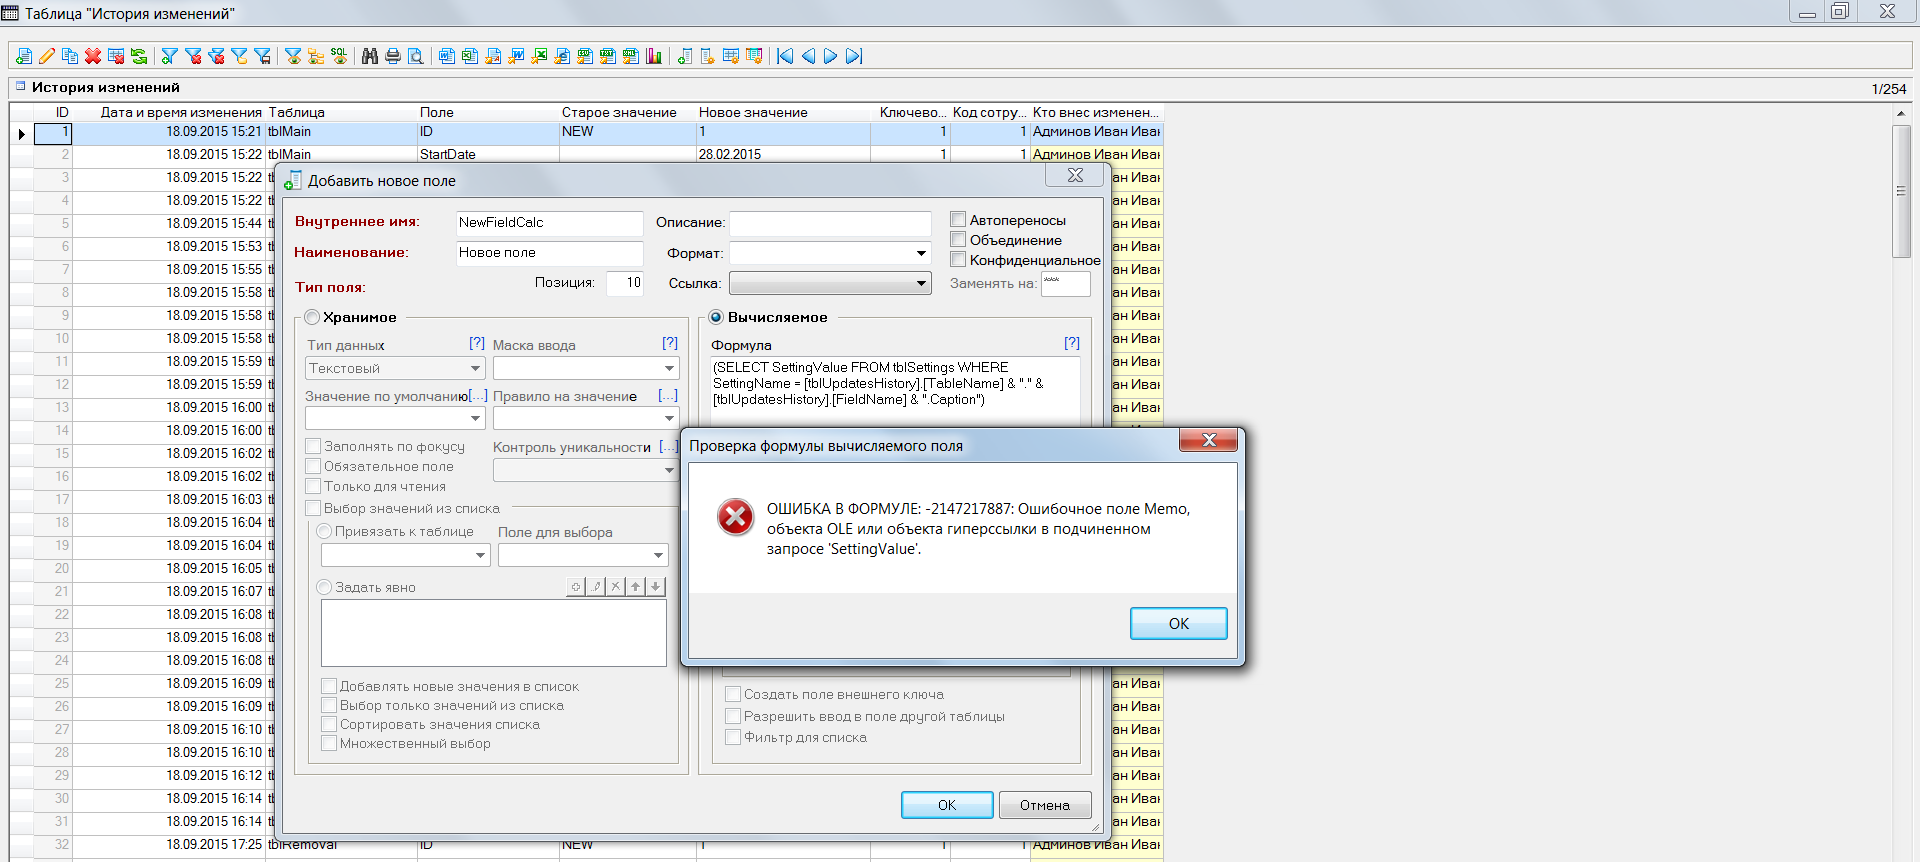Click the printer icon in the toolbar
This screenshot has width=1920, height=862.
pos(392,56)
